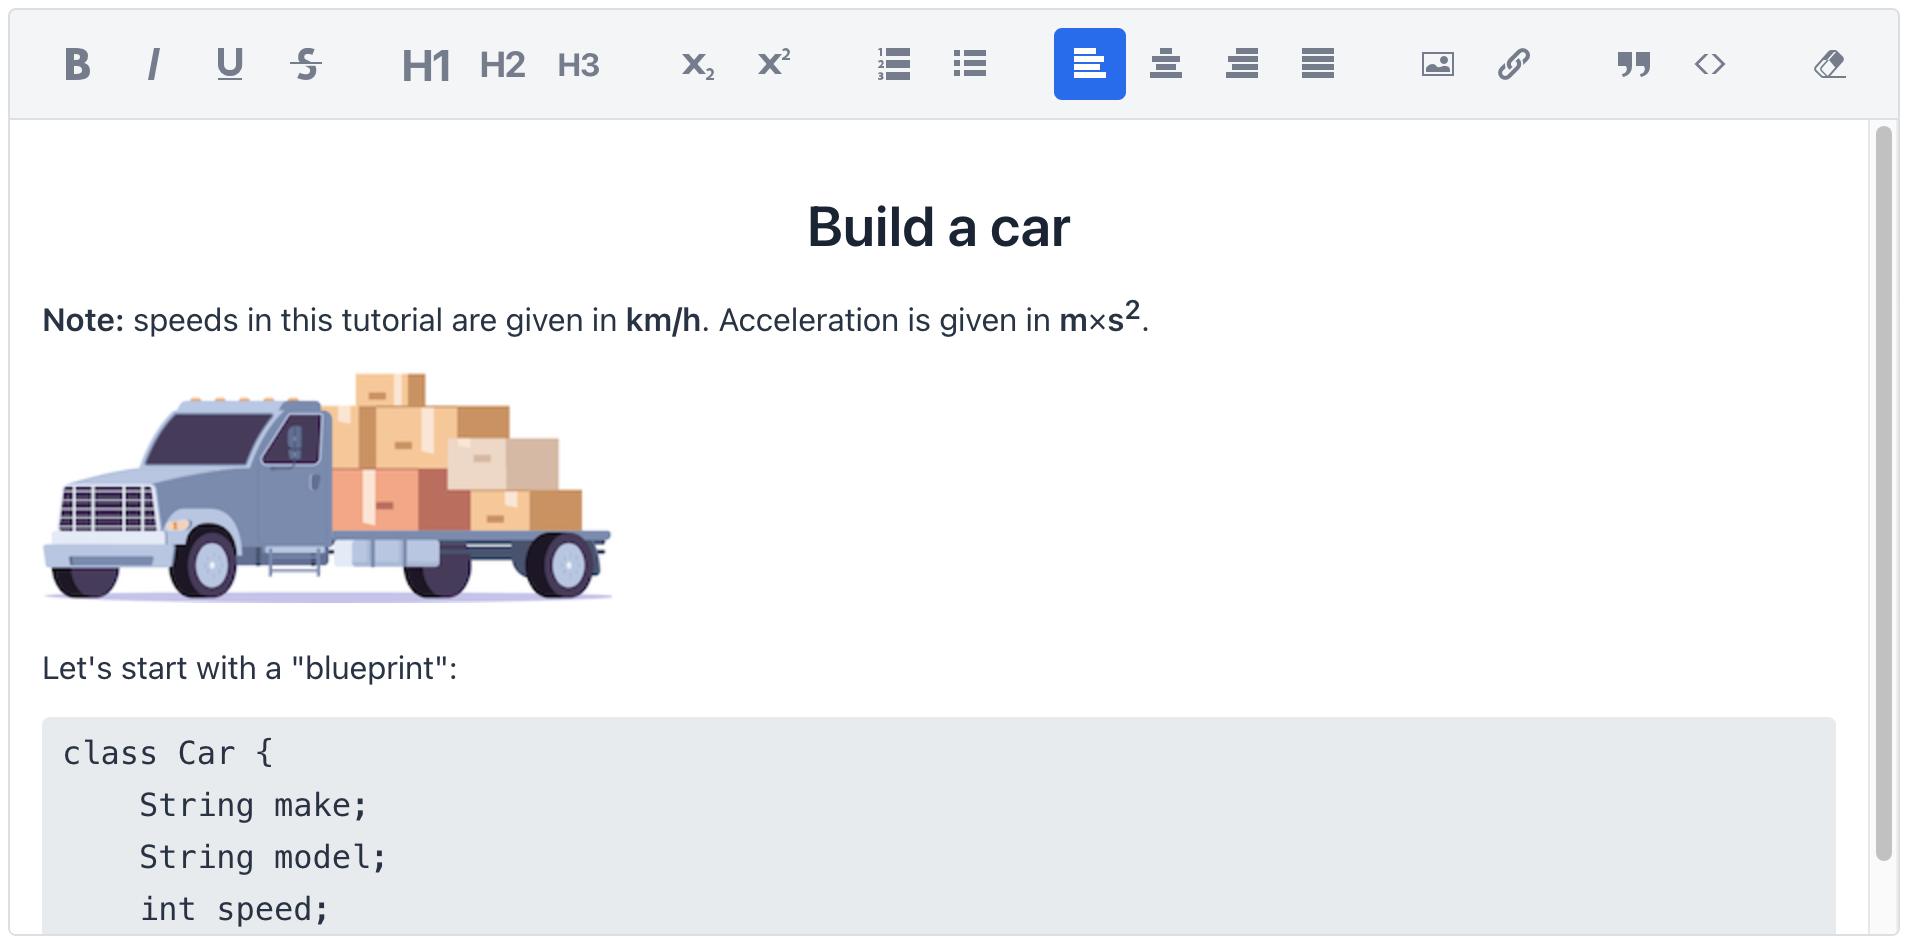Apply italic formatting
Screen dimensions: 1906x940
tap(153, 64)
